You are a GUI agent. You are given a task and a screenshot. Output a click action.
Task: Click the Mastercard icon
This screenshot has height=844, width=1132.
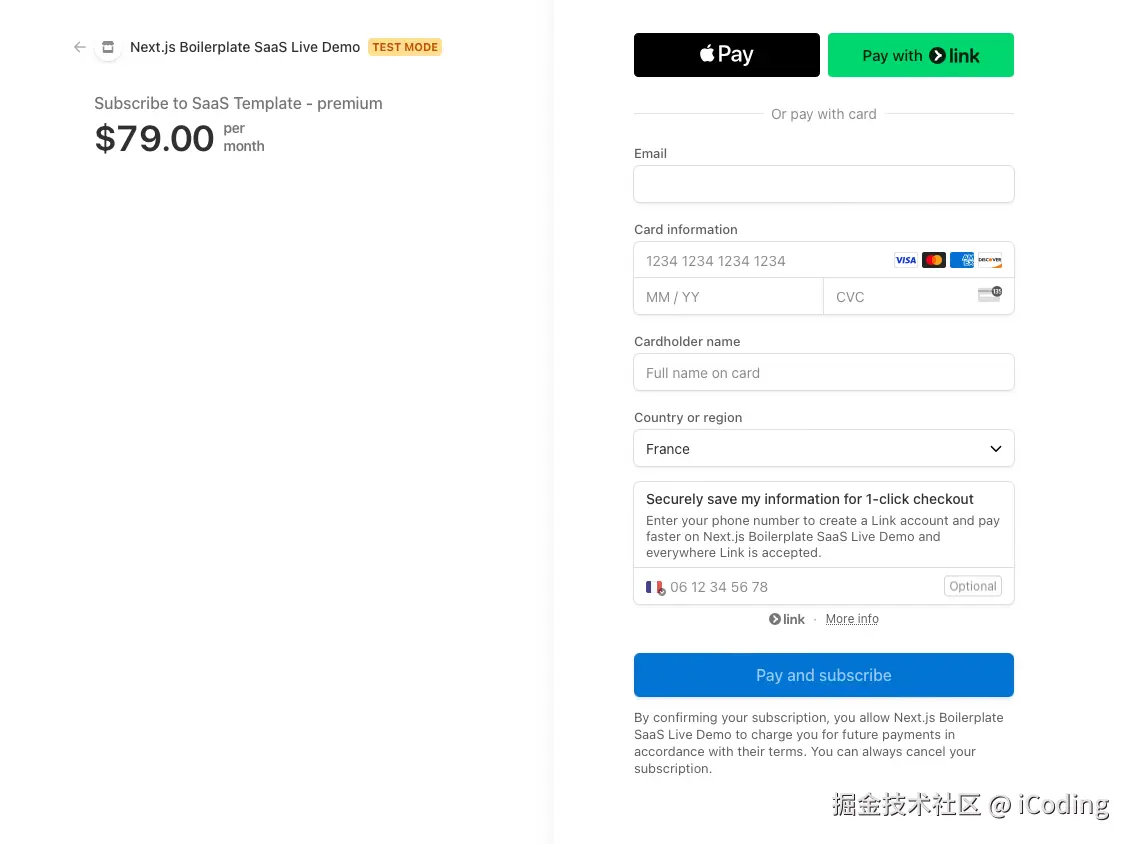[934, 260]
